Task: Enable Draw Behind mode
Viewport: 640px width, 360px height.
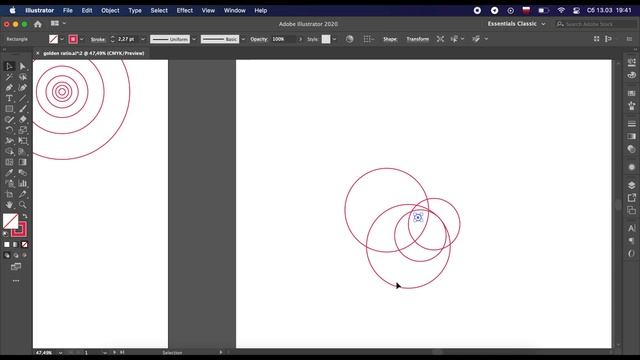Action: click(16, 255)
